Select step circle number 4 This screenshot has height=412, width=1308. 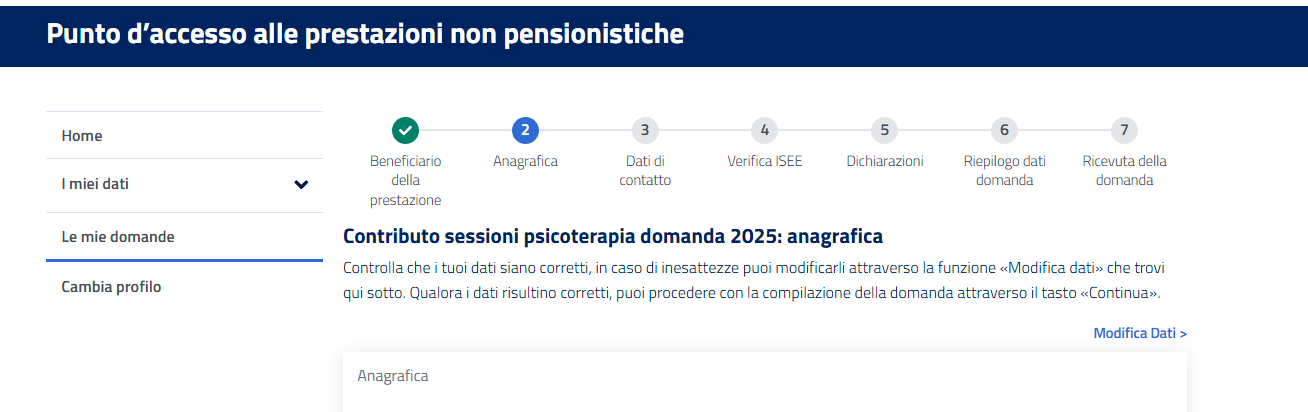point(764,130)
